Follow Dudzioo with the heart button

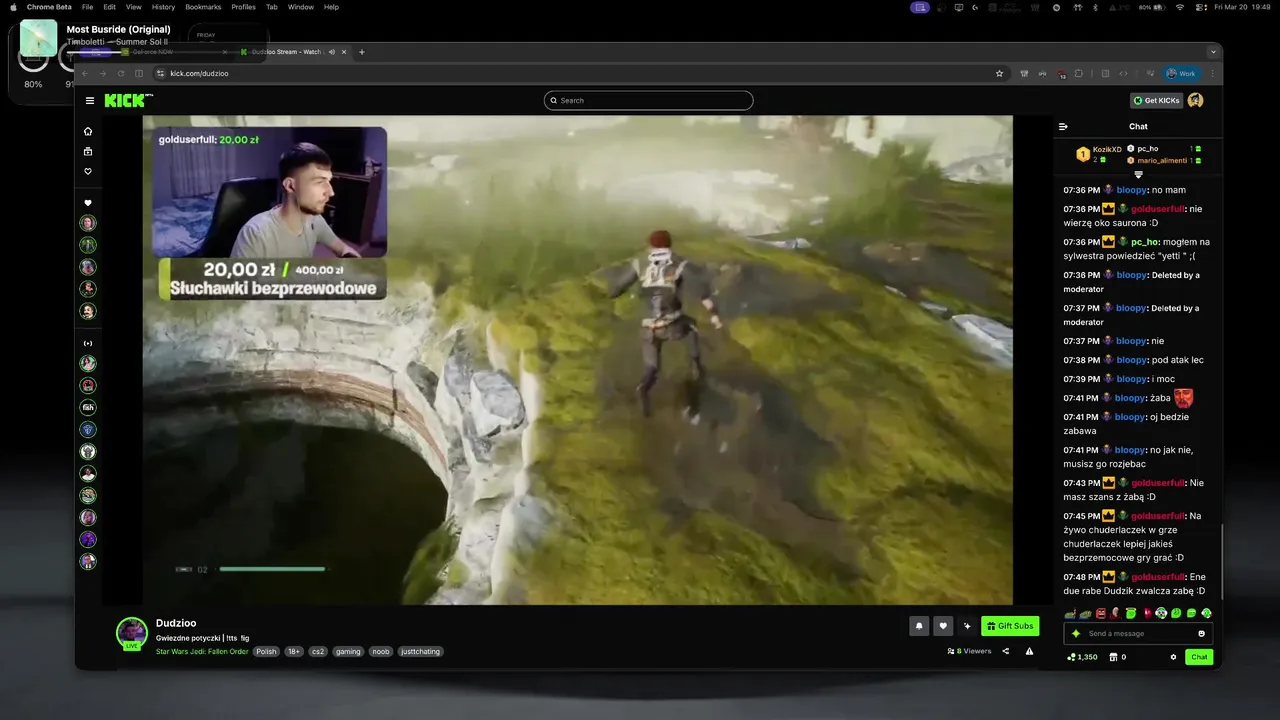point(943,626)
